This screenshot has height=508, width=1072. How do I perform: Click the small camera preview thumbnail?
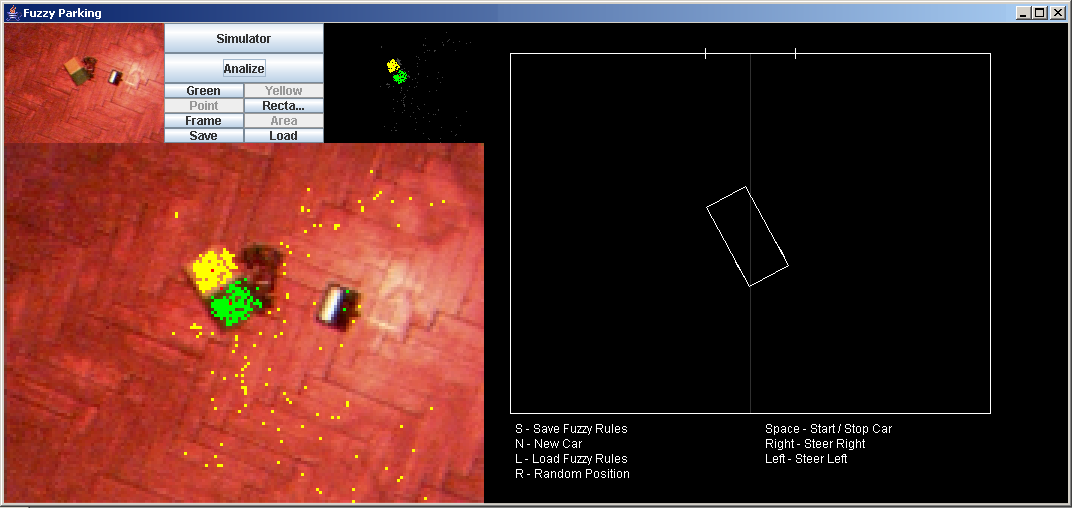(x=84, y=83)
